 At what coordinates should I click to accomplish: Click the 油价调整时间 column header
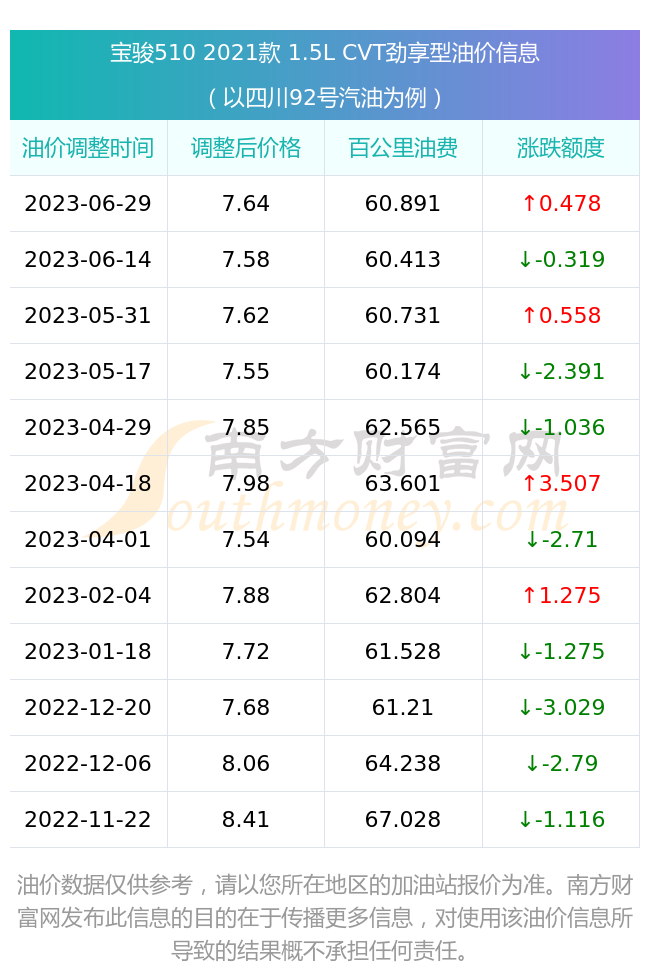click(88, 148)
